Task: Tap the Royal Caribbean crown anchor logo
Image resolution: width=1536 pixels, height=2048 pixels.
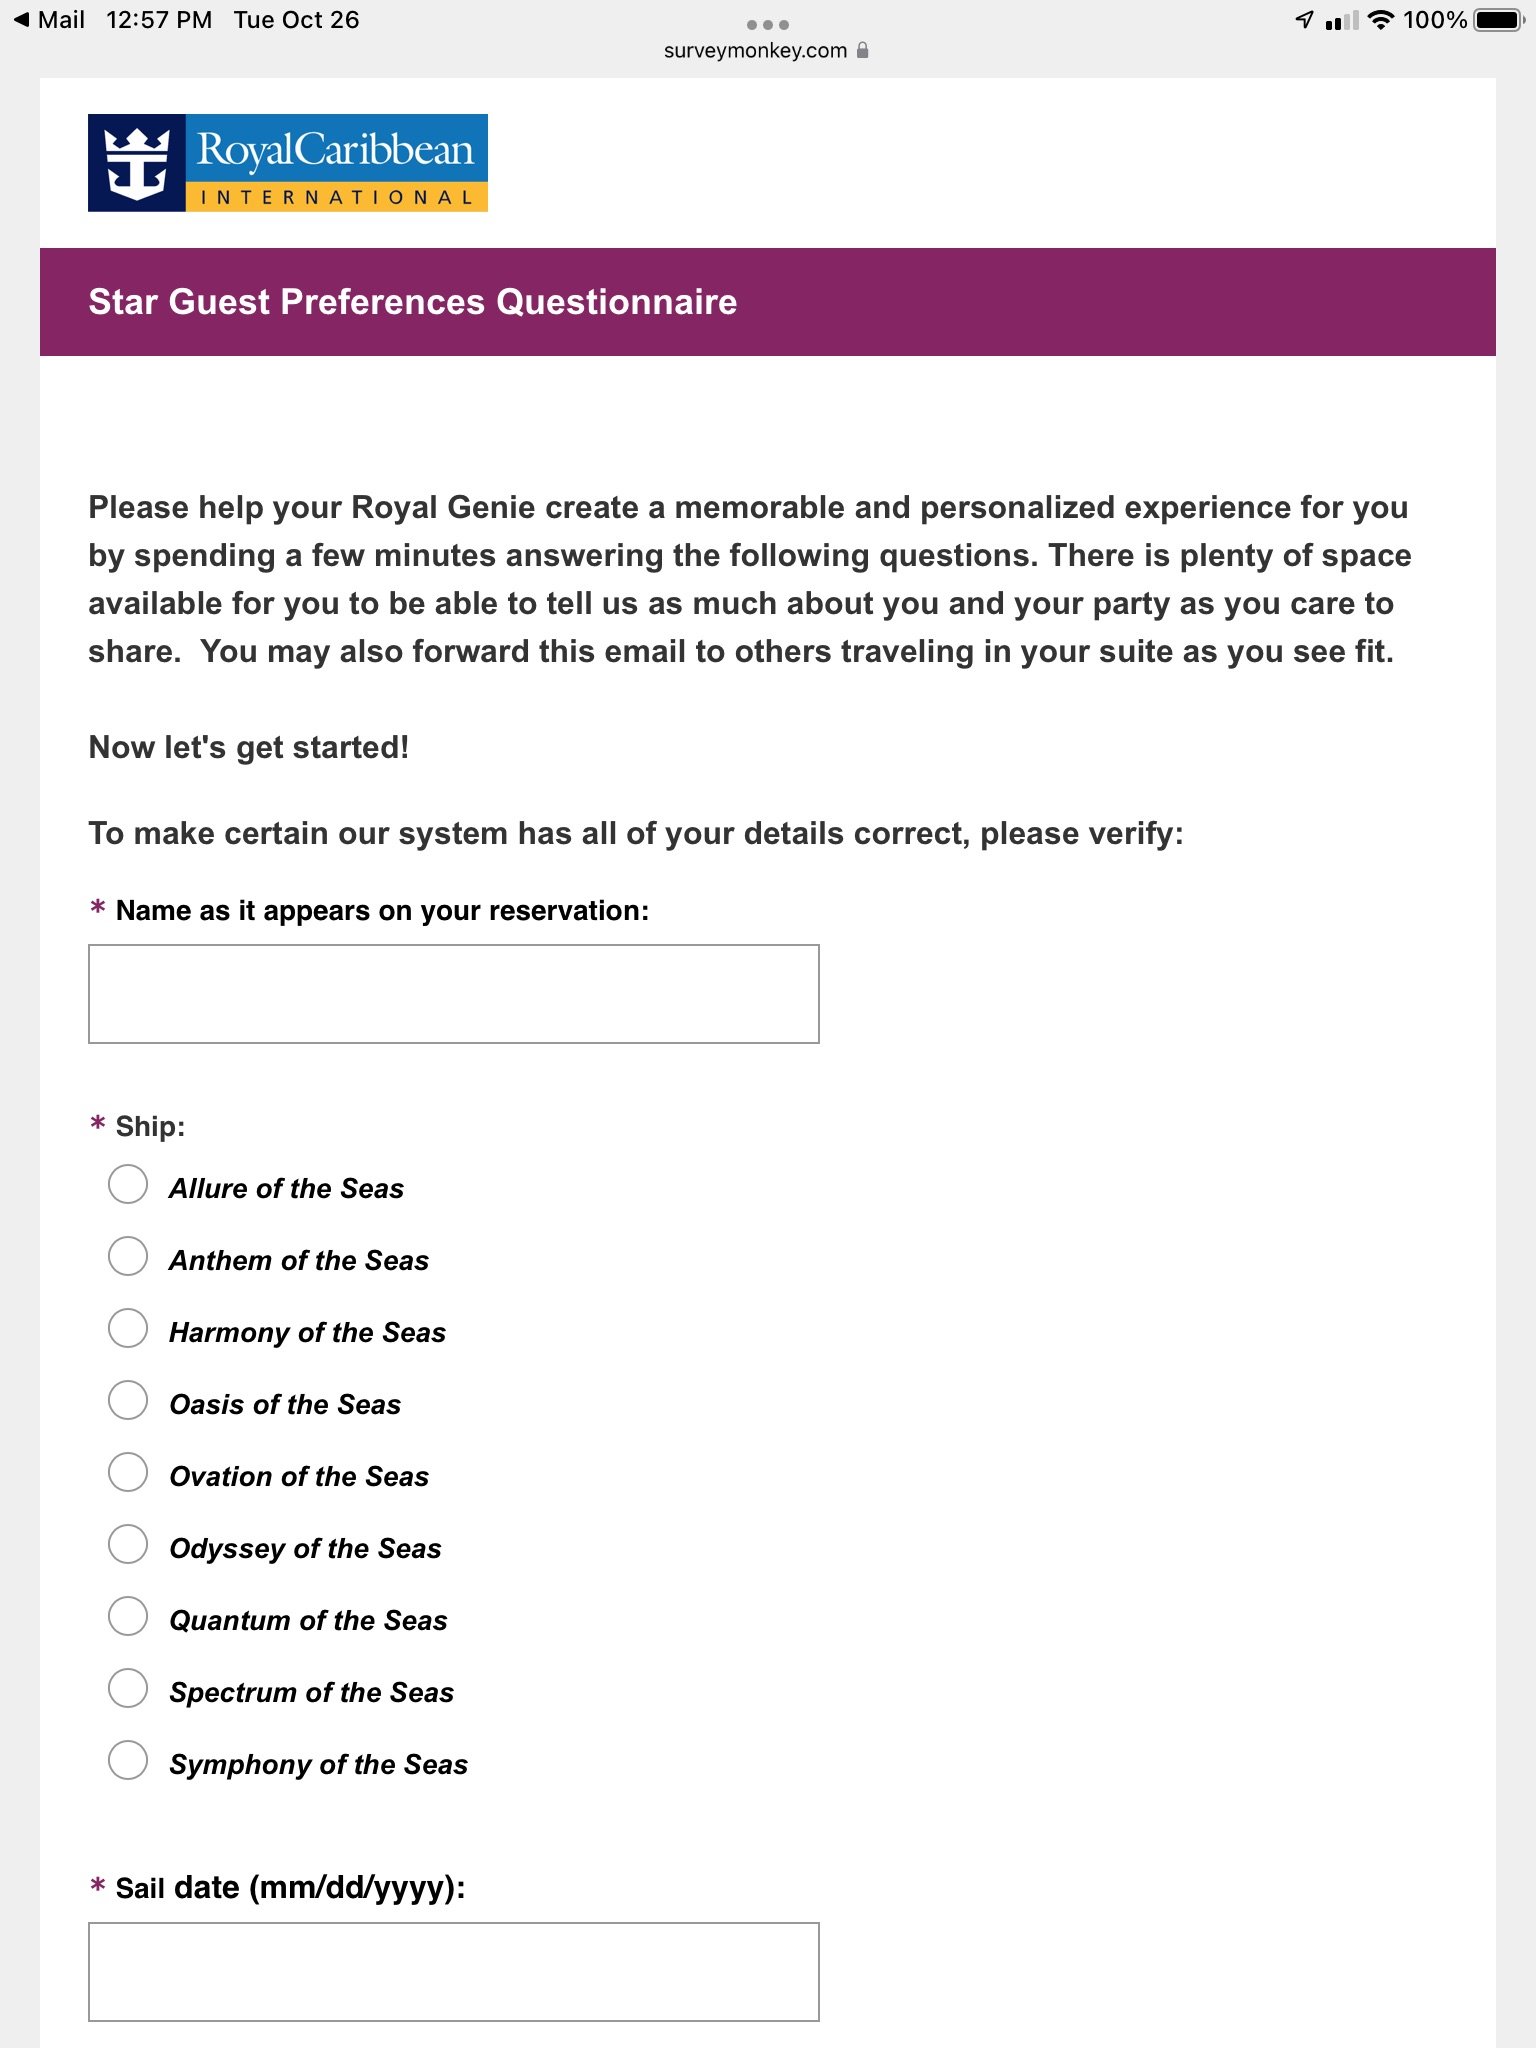Action: (137, 163)
